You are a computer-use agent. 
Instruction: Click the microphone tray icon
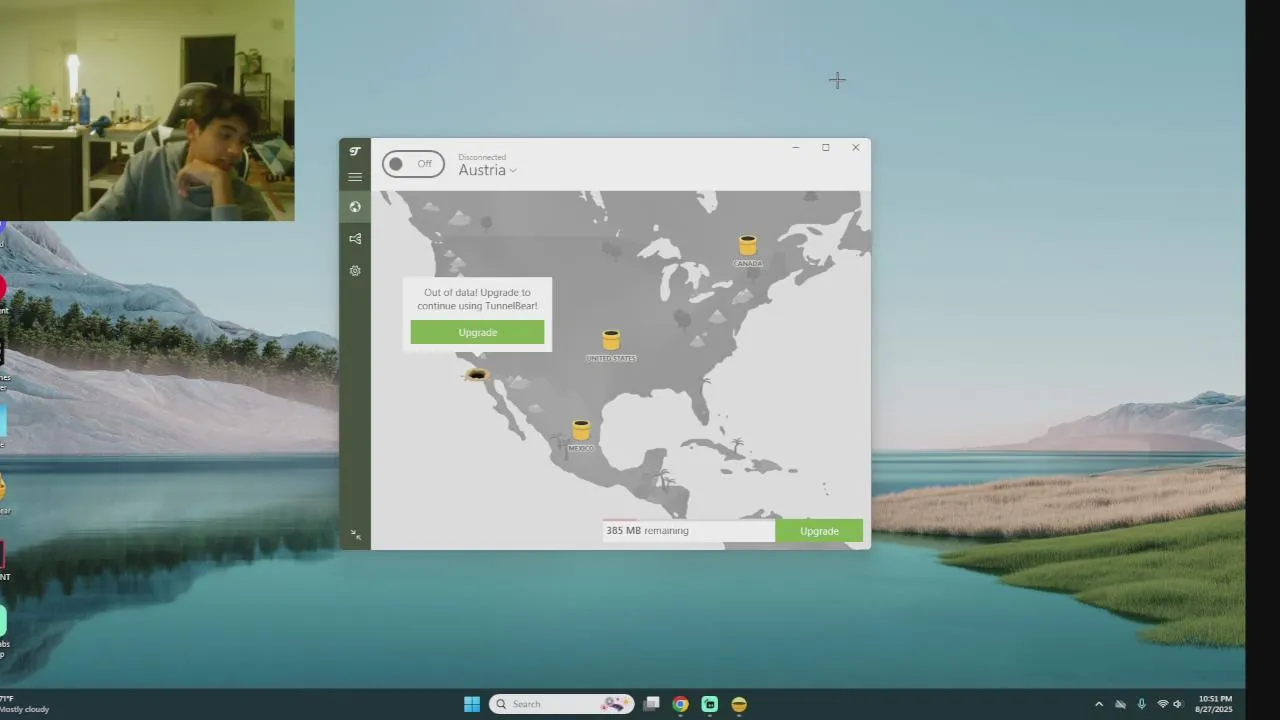[x=1141, y=704]
